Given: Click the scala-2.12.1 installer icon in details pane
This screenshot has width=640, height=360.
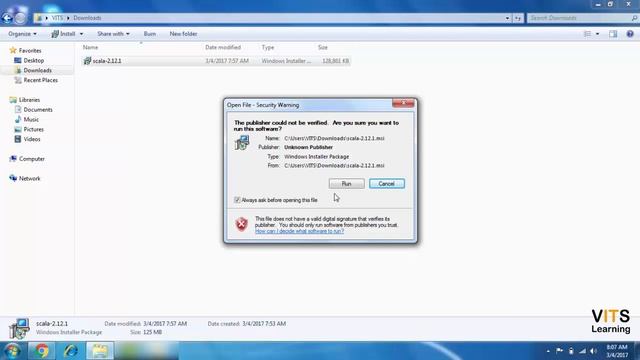Looking at the screenshot, I should [x=19, y=329].
